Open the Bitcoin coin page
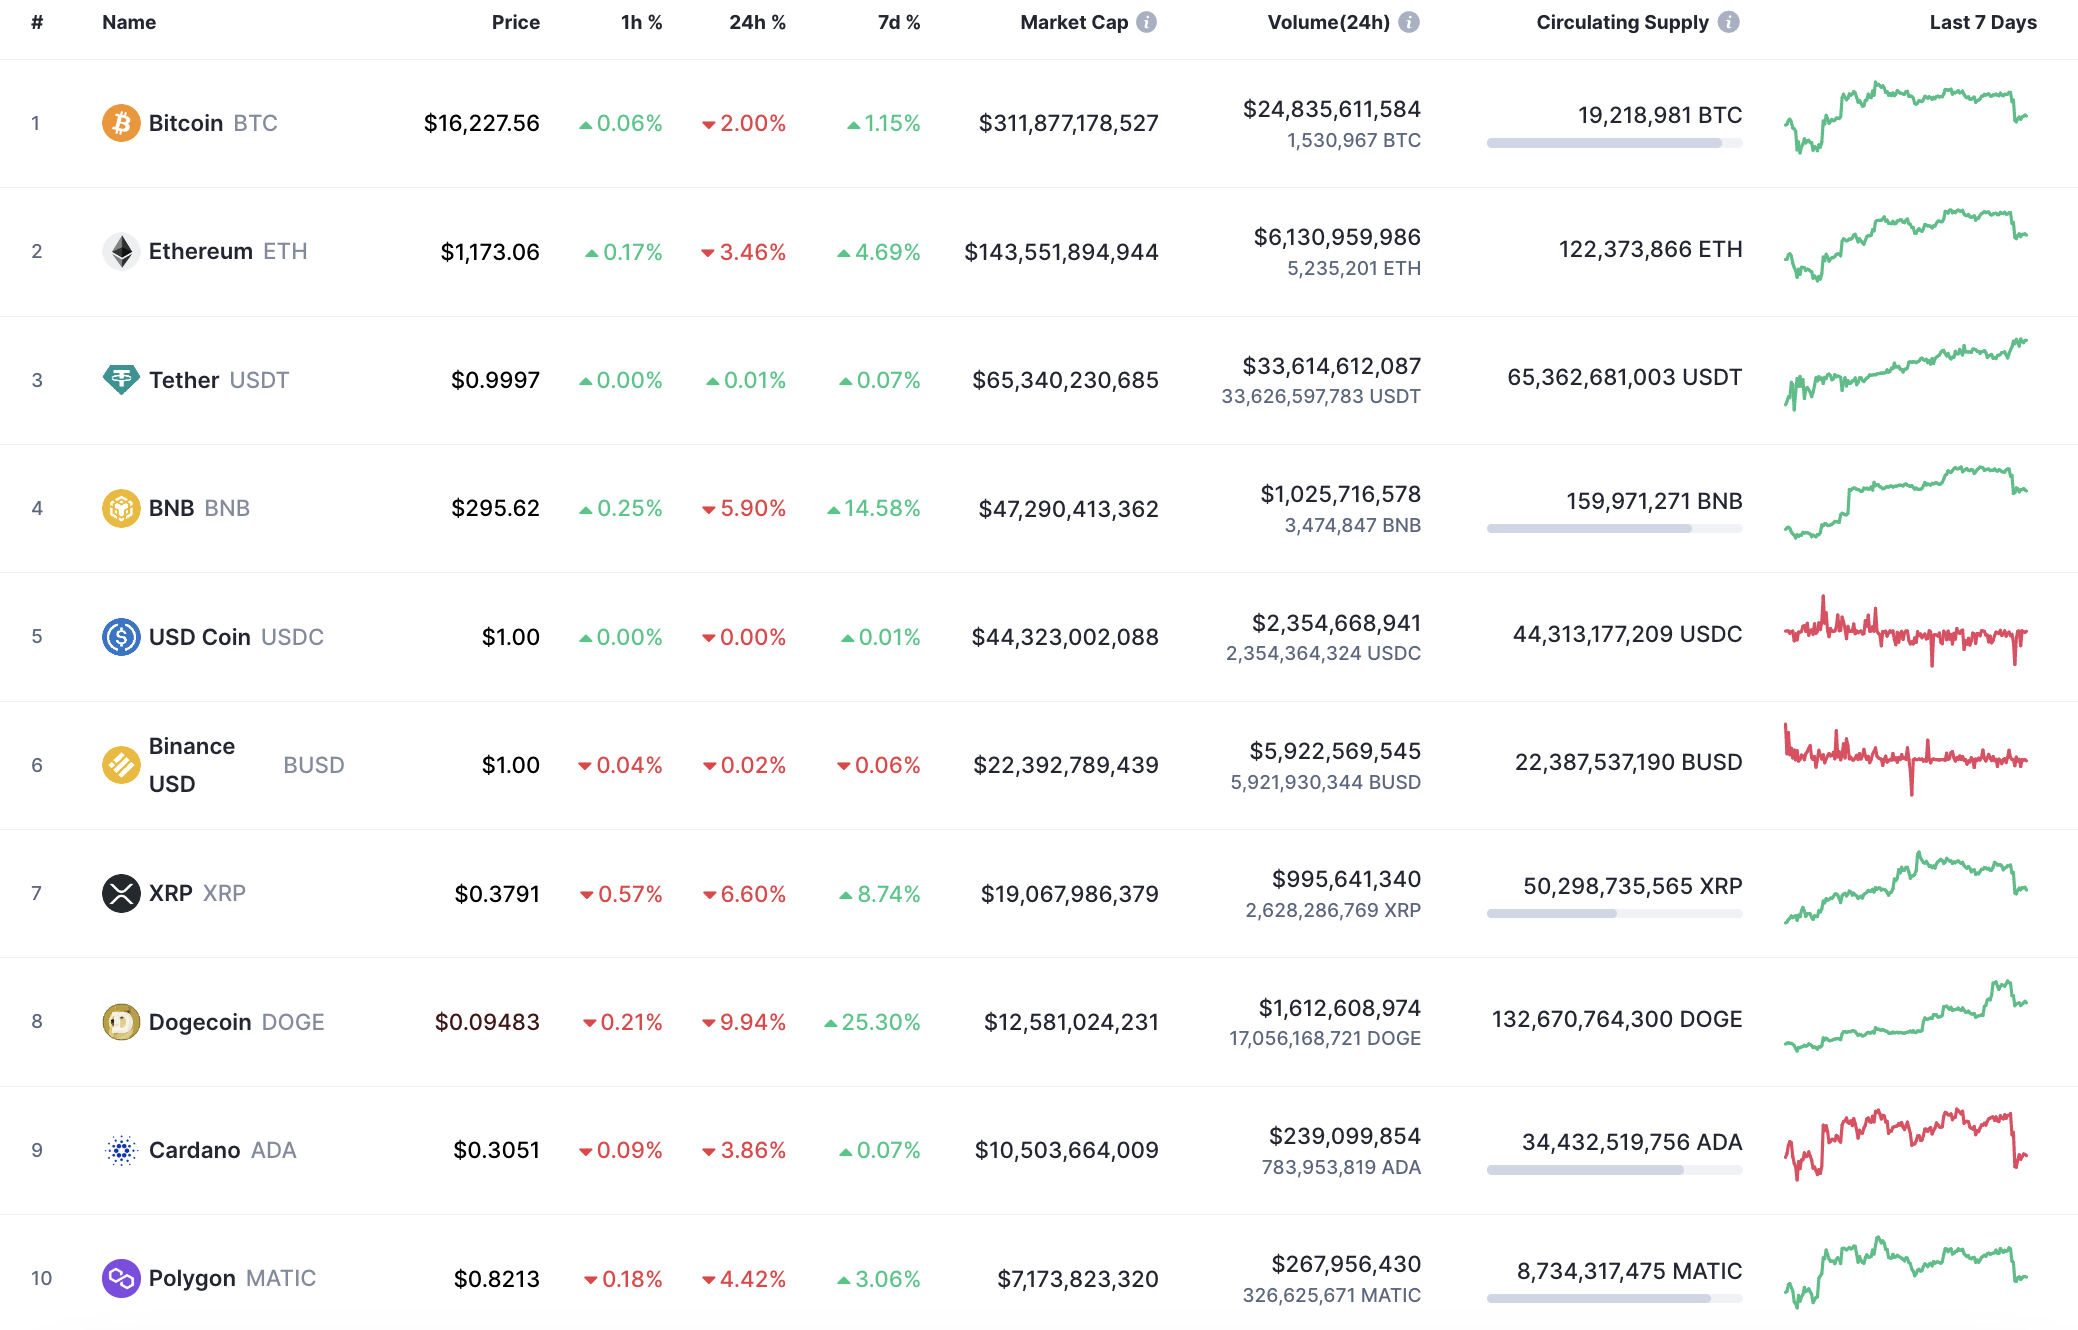Viewport: 2078px width, 1330px height. pos(185,123)
